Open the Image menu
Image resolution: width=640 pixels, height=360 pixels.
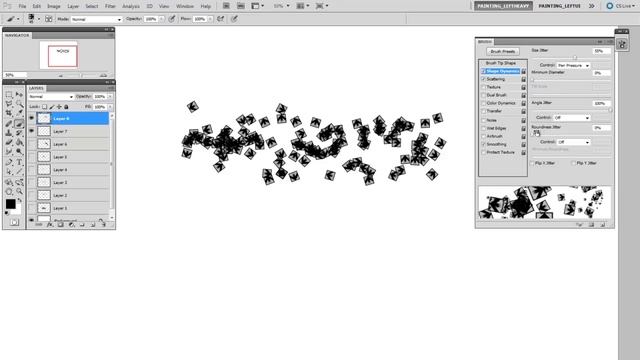pyautogui.click(x=53, y=6)
